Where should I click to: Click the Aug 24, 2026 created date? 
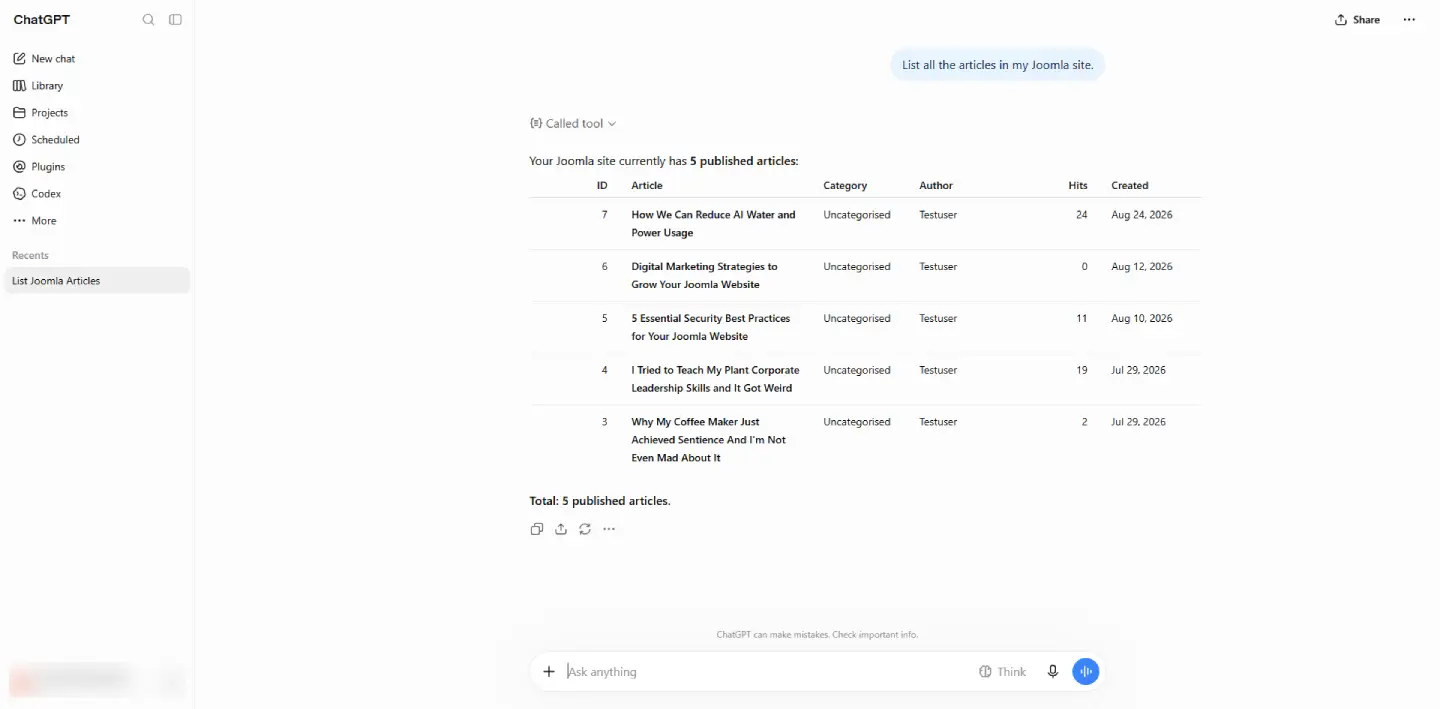1142,215
